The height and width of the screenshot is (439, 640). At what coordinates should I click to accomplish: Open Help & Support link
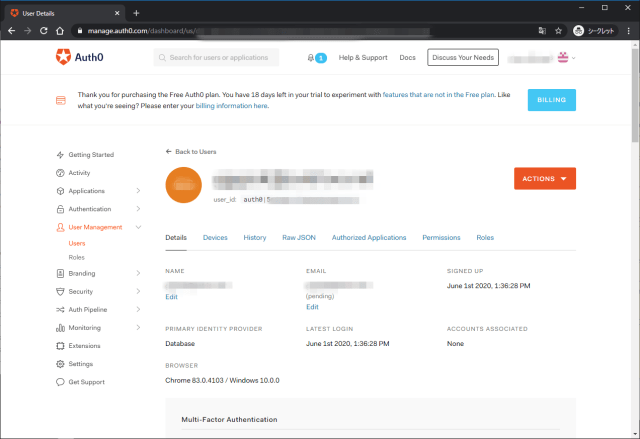pyautogui.click(x=363, y=58)
